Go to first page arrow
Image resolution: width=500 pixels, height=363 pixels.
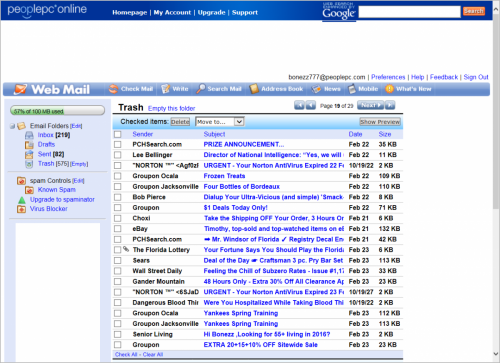pyautogui.click(x=299, y=105)
